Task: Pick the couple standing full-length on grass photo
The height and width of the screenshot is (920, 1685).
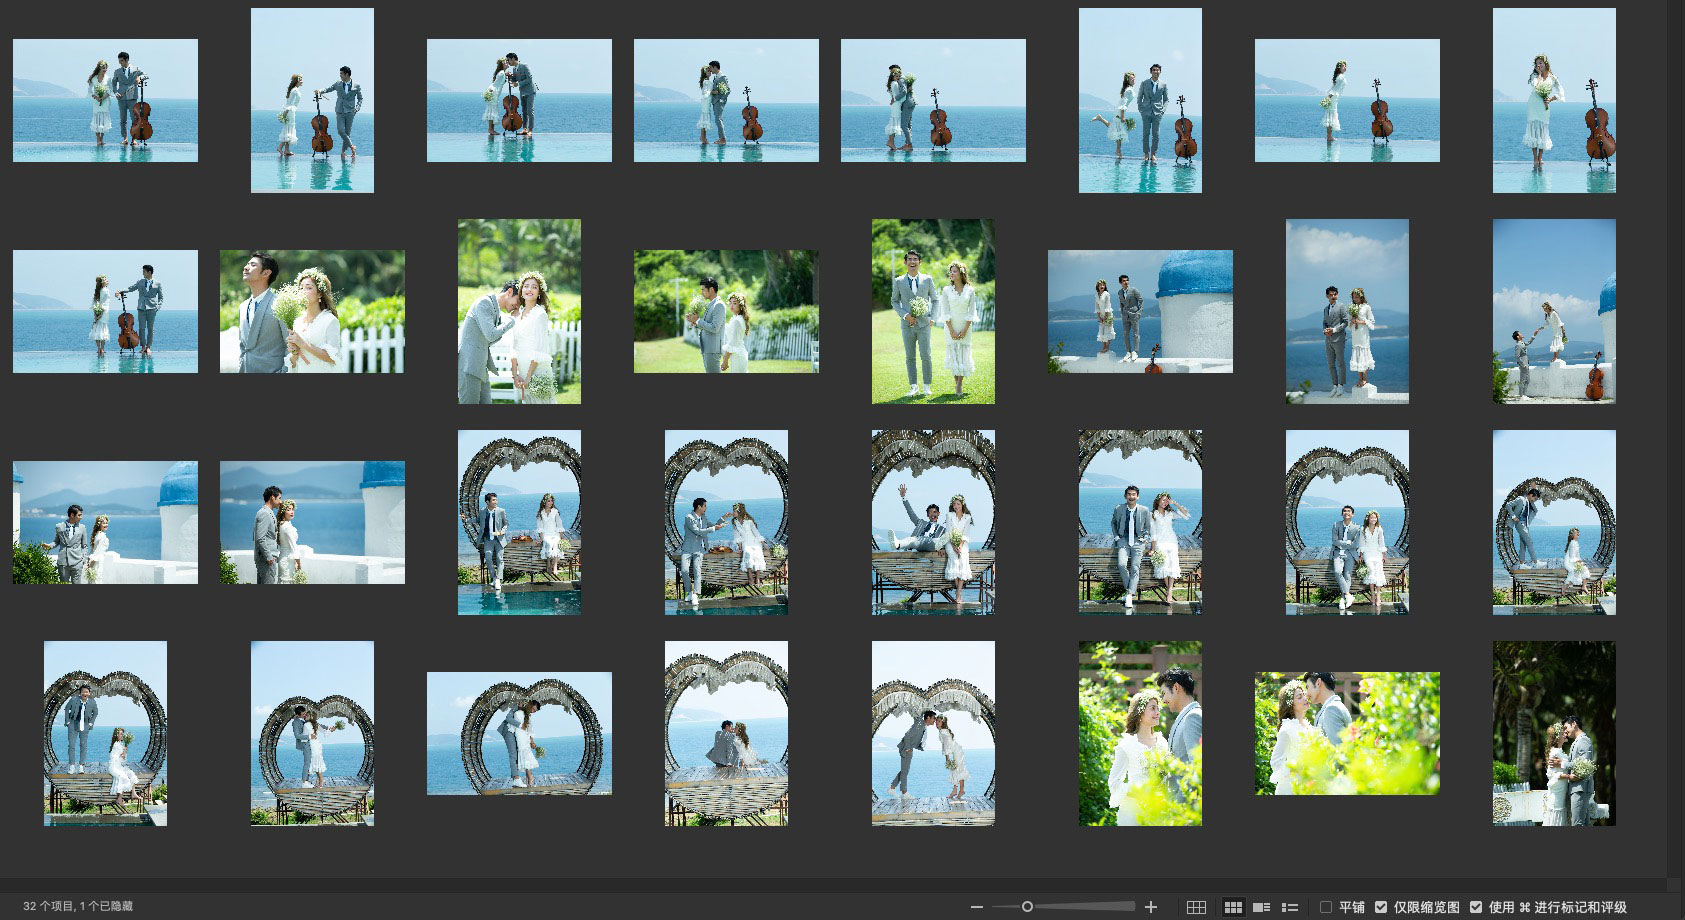Action: click(933, 311)
